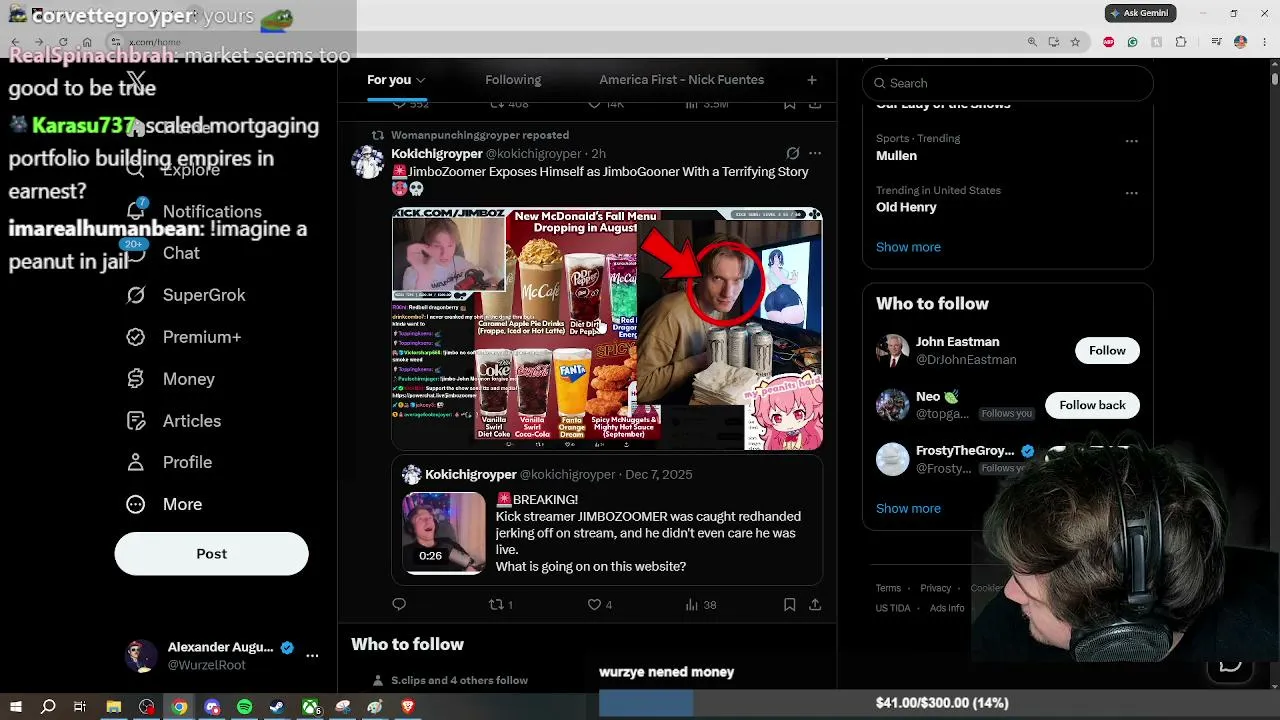Expand the For you tab dropdown chevron
1280x720 pixels.
pyautogui.click(x=421, y=80)
